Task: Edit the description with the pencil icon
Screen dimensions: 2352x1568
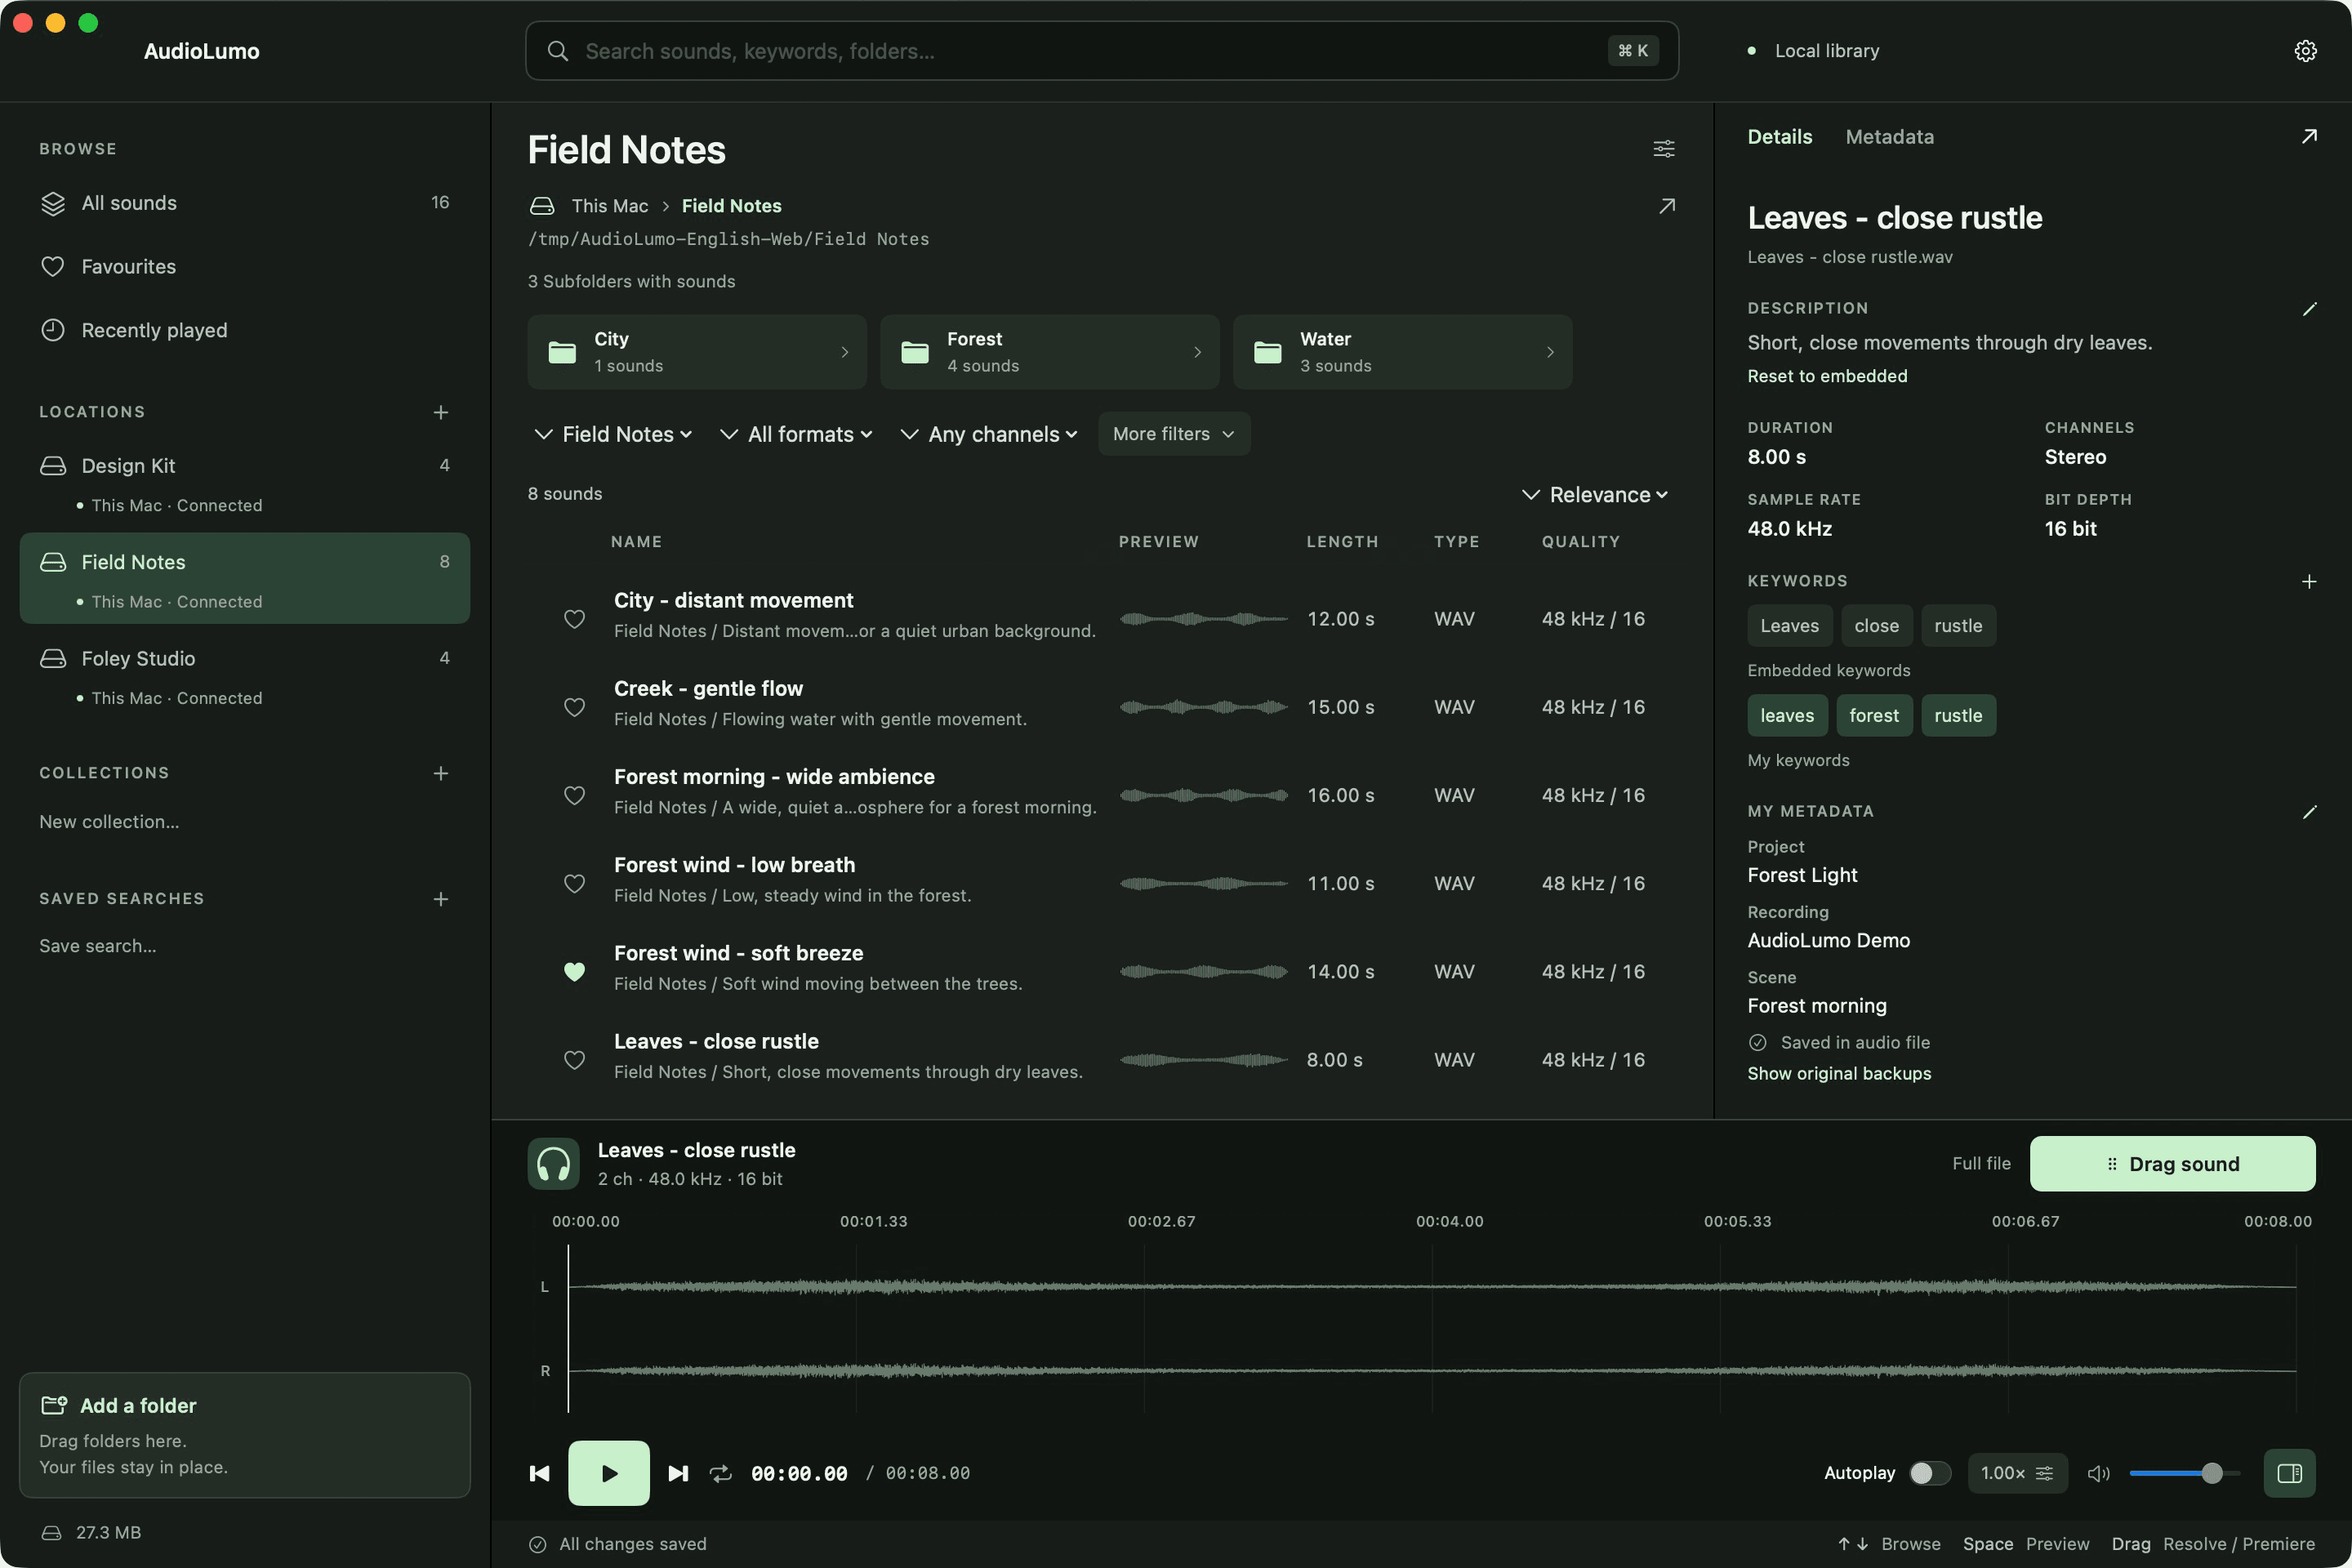Action: tap(2309, 309)
